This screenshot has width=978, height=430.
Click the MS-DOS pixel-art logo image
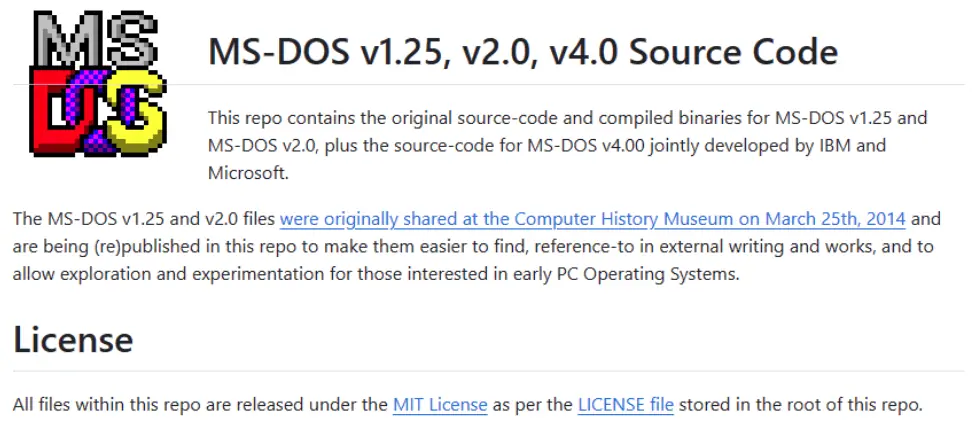pyautogui.click(x=98, y=84)
